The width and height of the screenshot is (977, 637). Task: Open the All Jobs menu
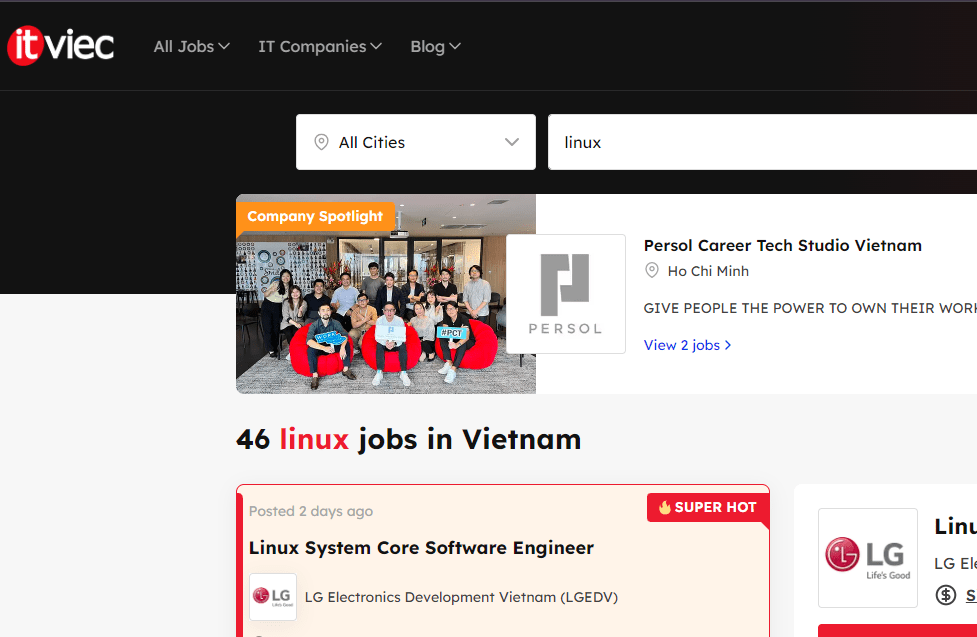191,46
